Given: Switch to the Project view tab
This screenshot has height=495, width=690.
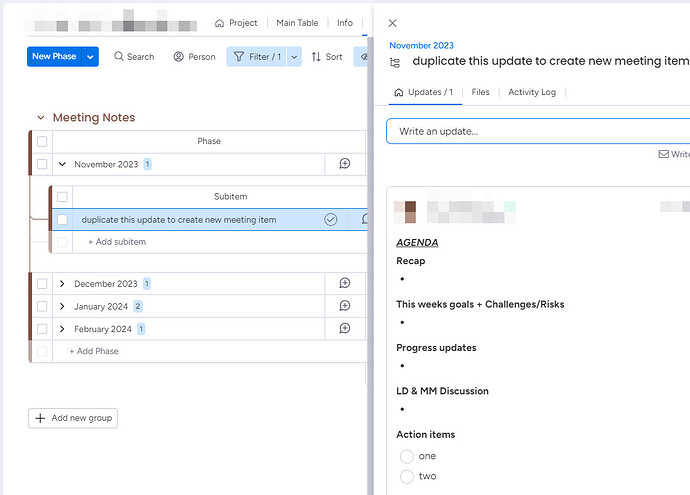Looking at the screenshot, I should coord(236,23).
